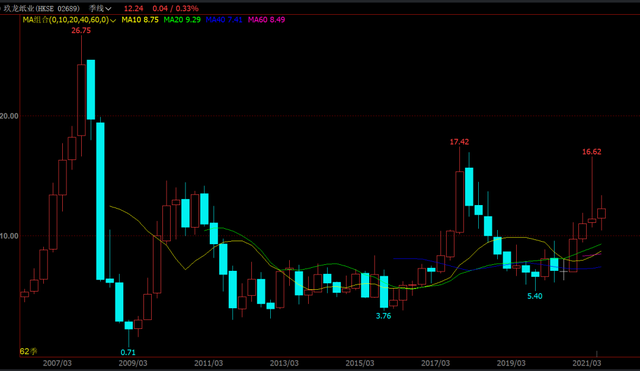The width and height of the screenshot is (640, 371).
Task: Click the magenta MA60 8.49 legend
Action: (267, 20)
